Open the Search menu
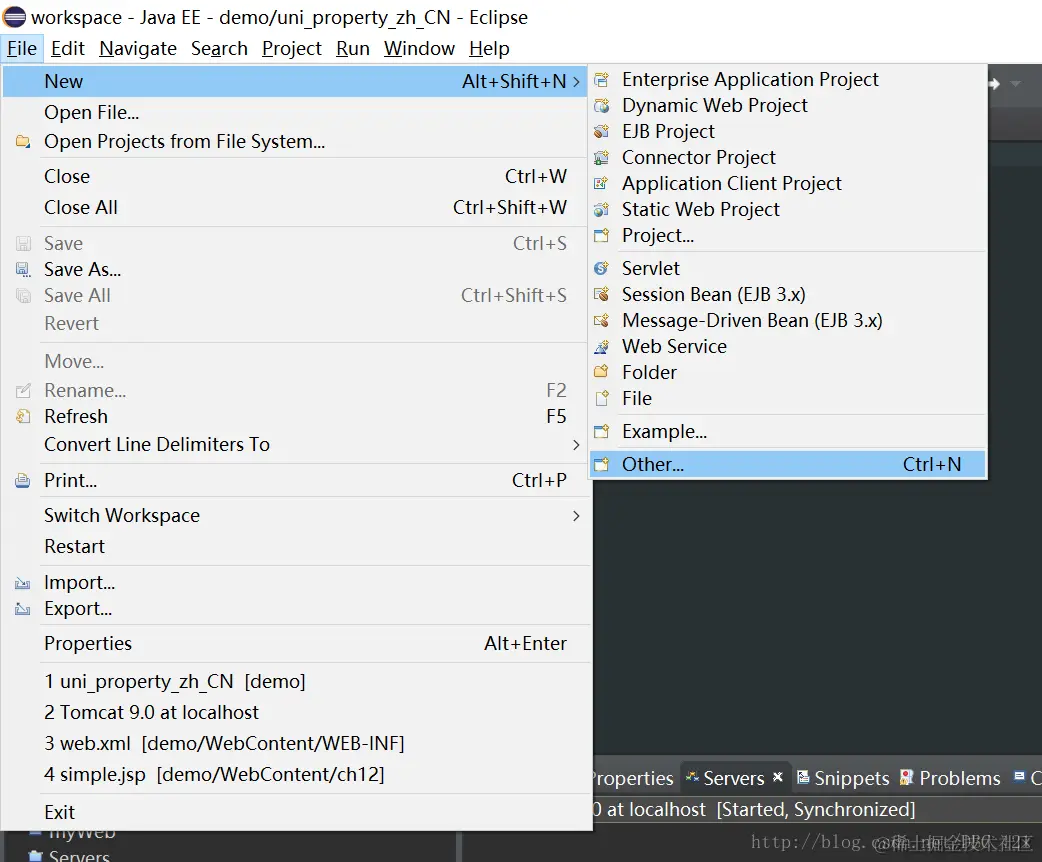Screen dimensions: 1042x862 click(x=219, y=49)
